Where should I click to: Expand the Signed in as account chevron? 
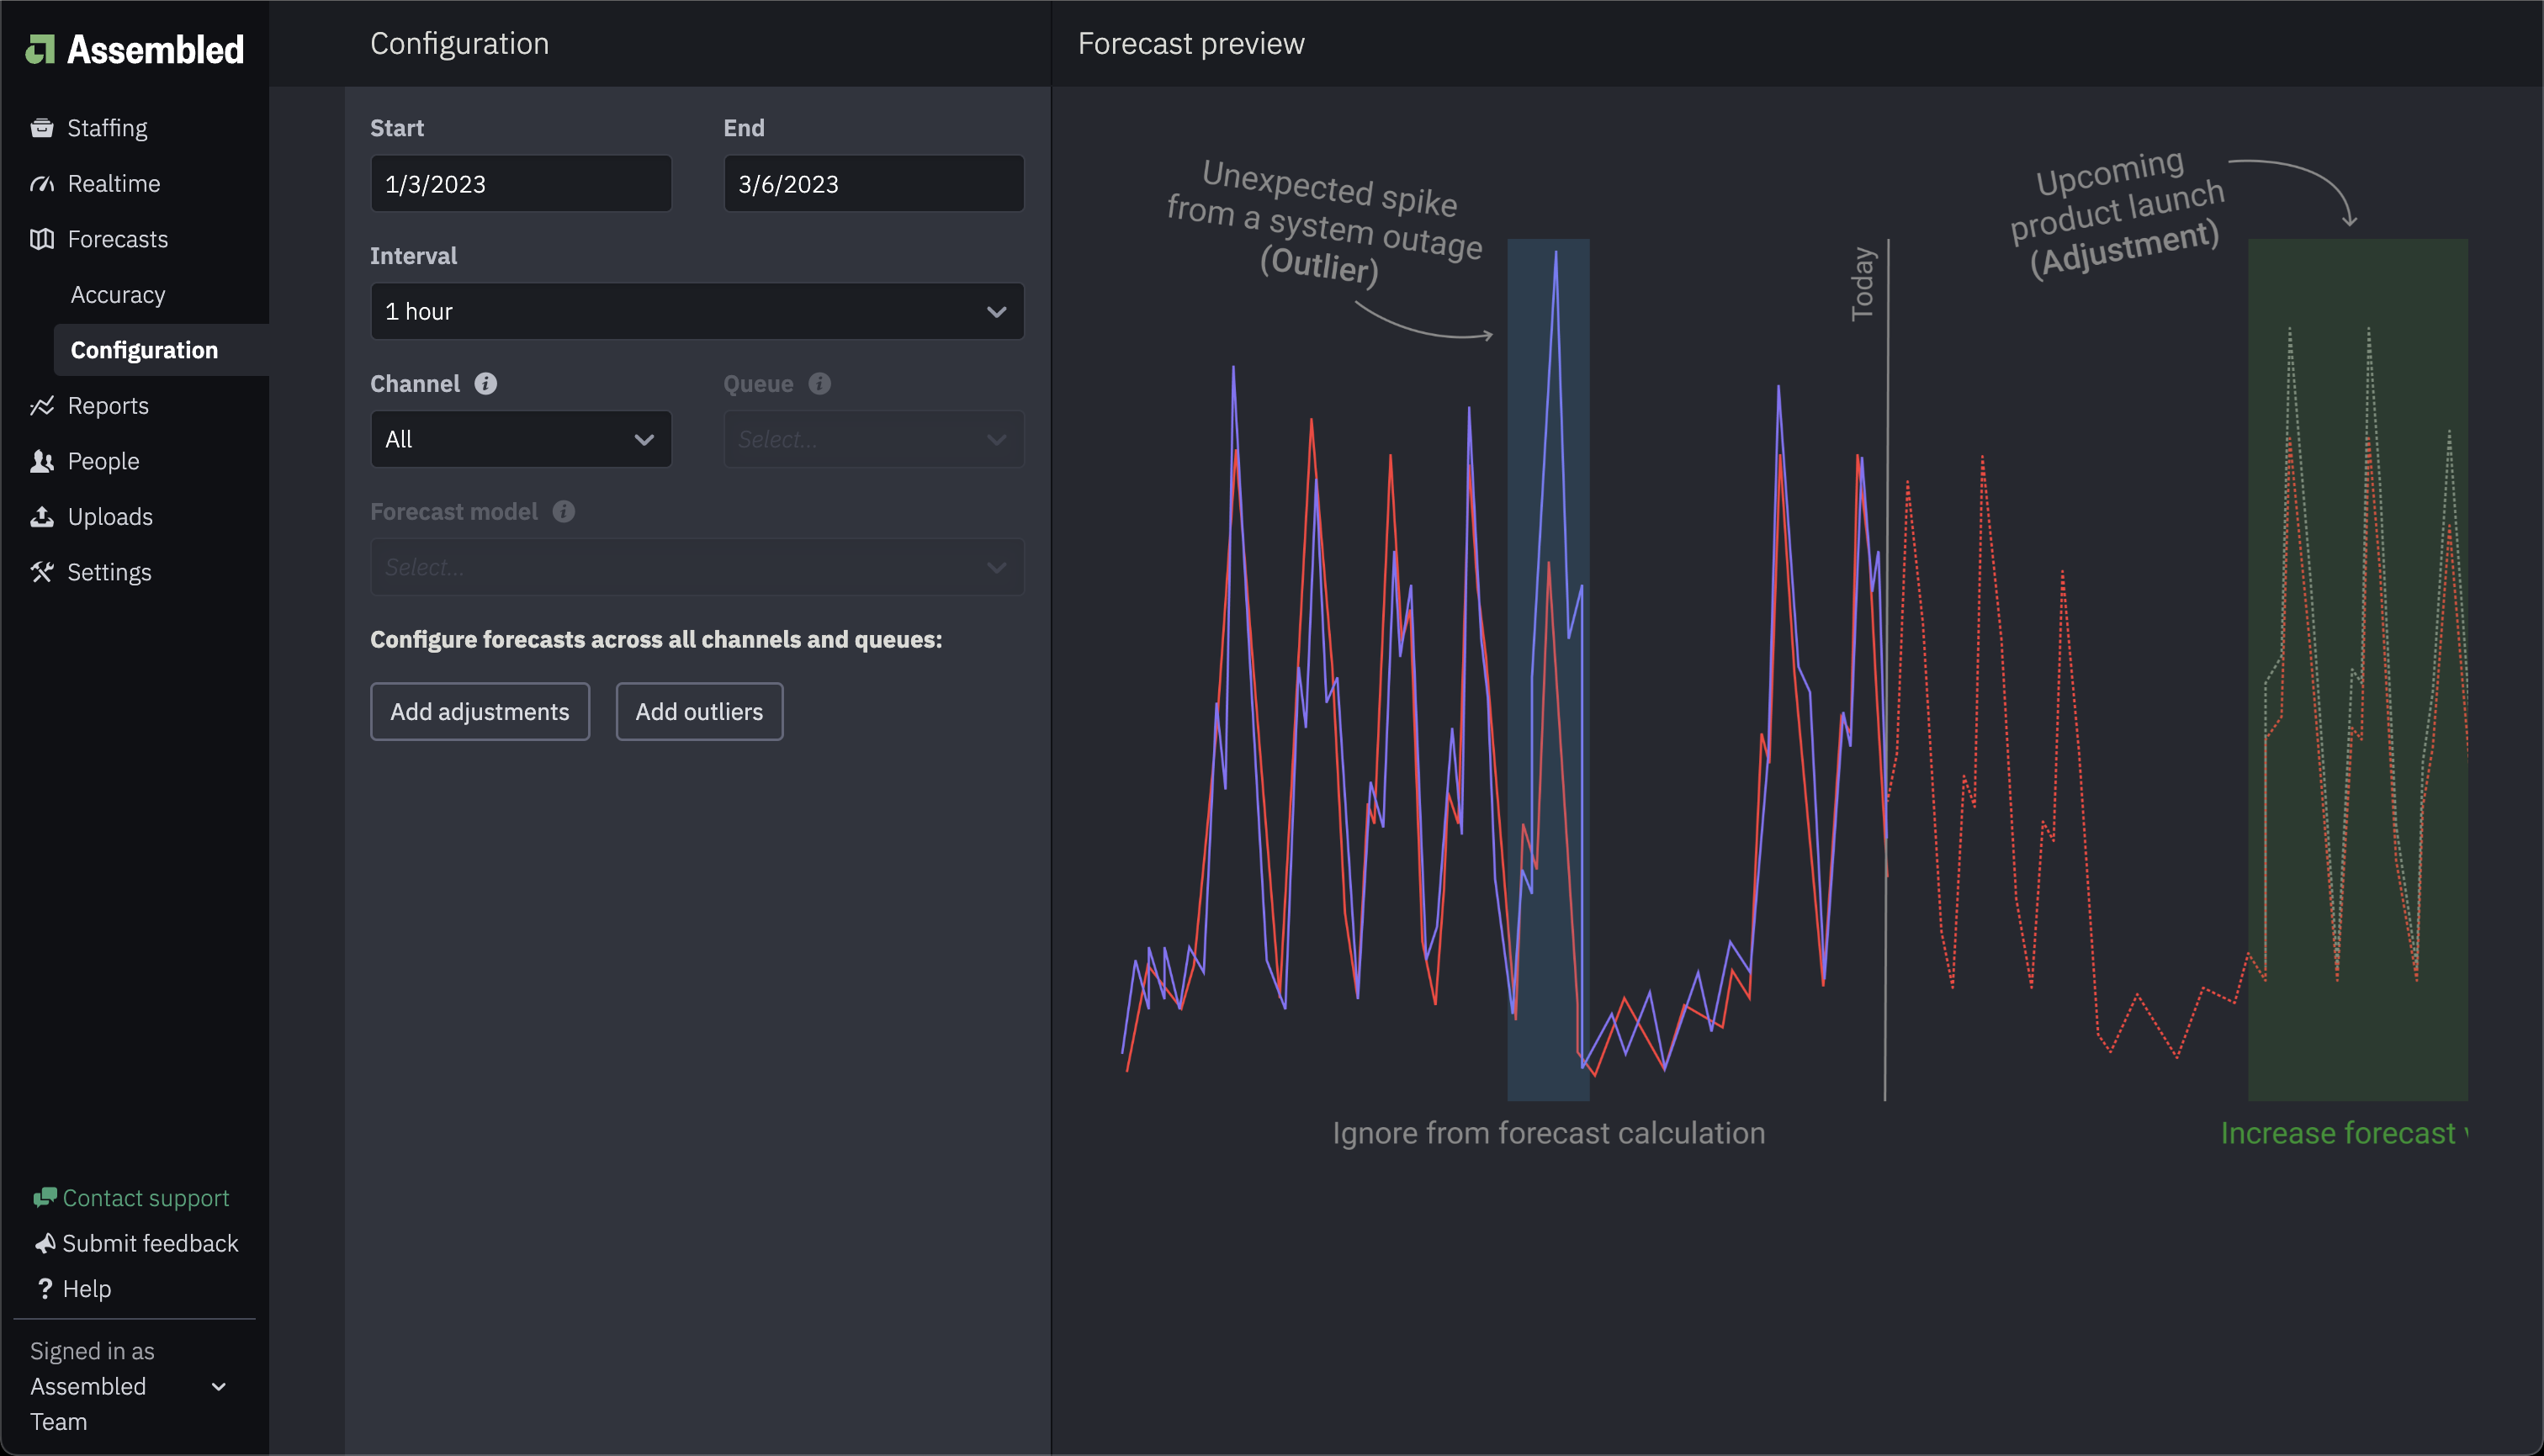coord(219,1387)
